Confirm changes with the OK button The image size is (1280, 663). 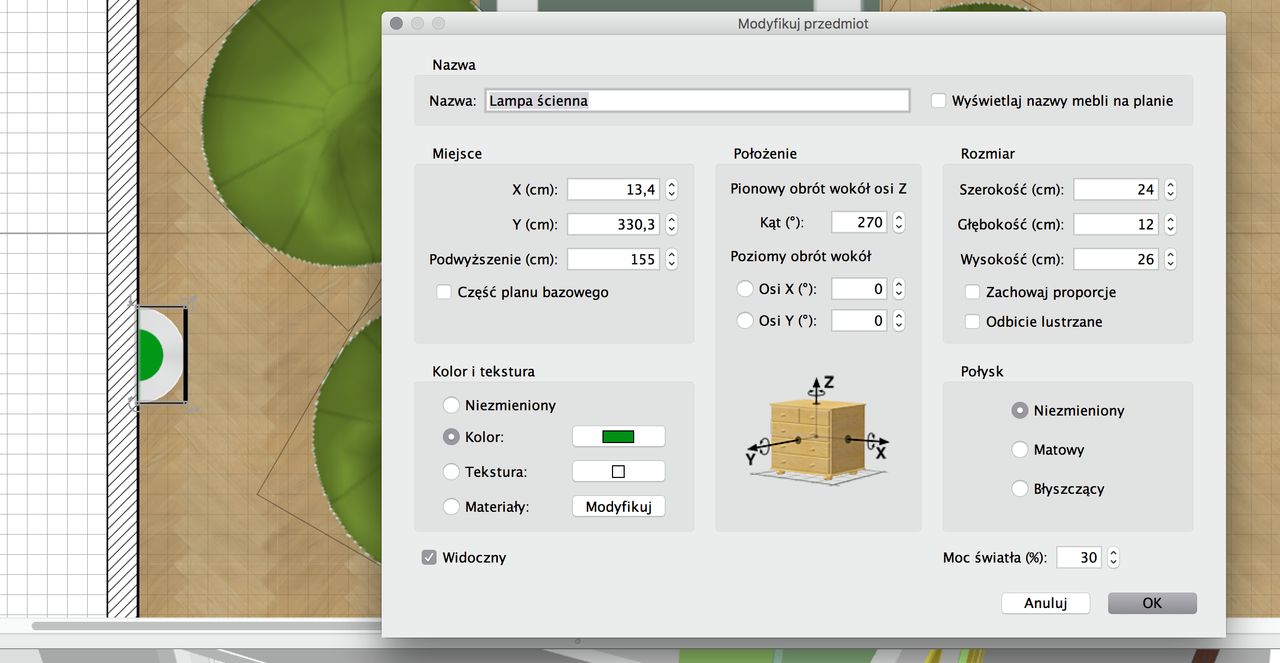coord(1152,603)
